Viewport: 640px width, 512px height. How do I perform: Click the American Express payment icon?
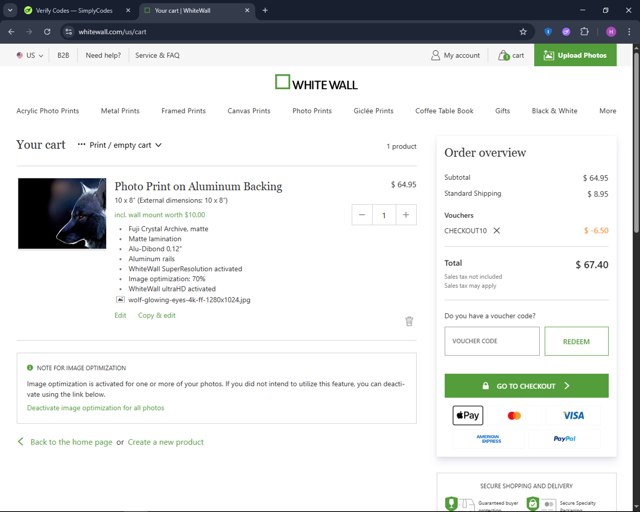click(x=488, y=439)
